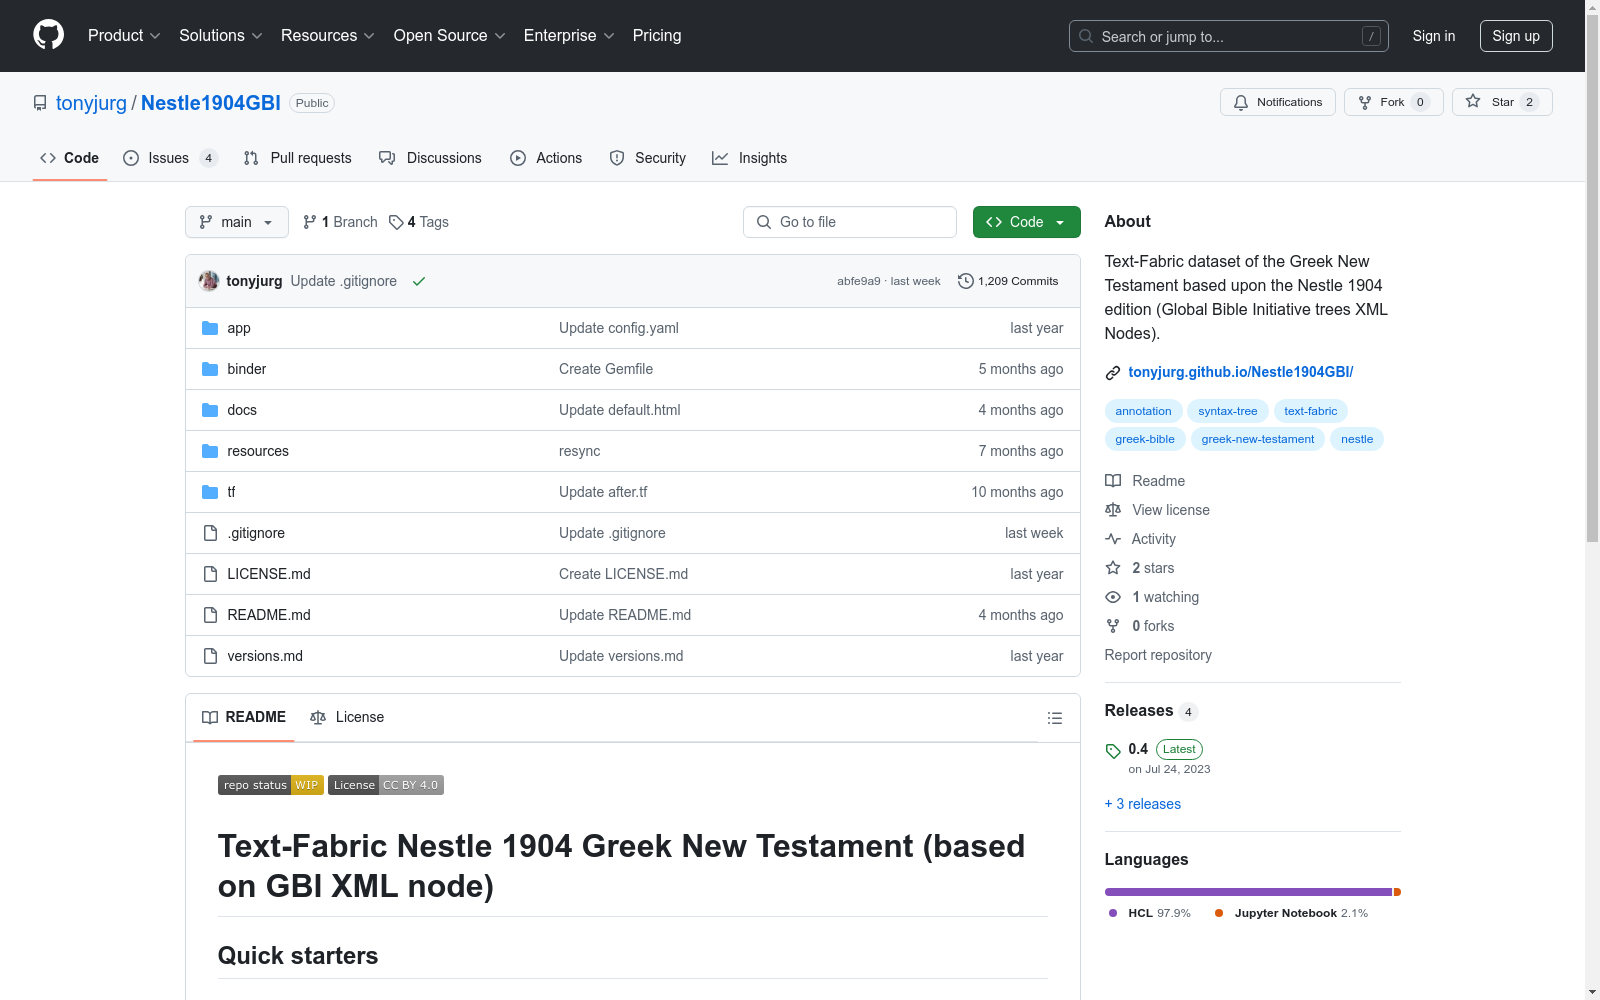Click the app folder icon
1600x1000 pixels.
click(210, 328)
